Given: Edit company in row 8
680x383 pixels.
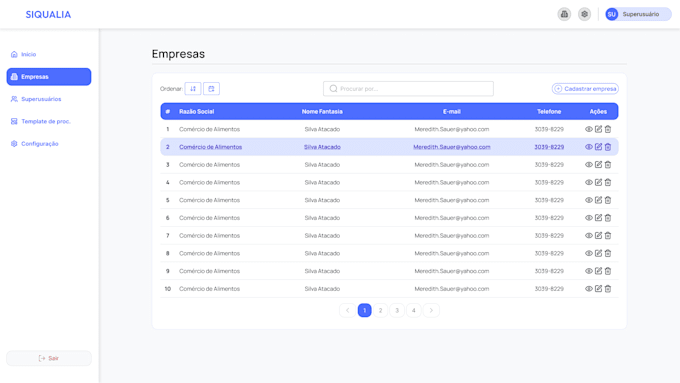Looking at the screenshot, I should tap(598, 253).
